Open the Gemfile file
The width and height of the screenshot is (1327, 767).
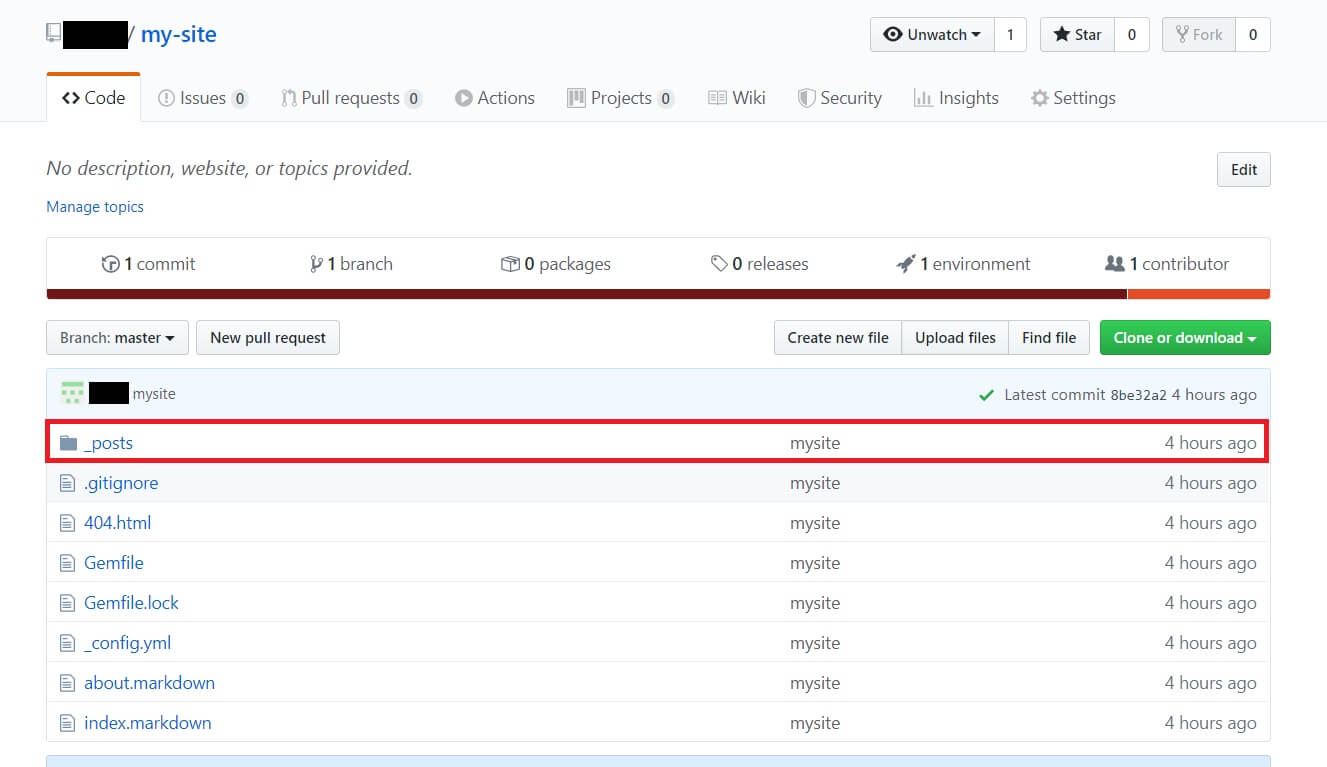[114, 563]
